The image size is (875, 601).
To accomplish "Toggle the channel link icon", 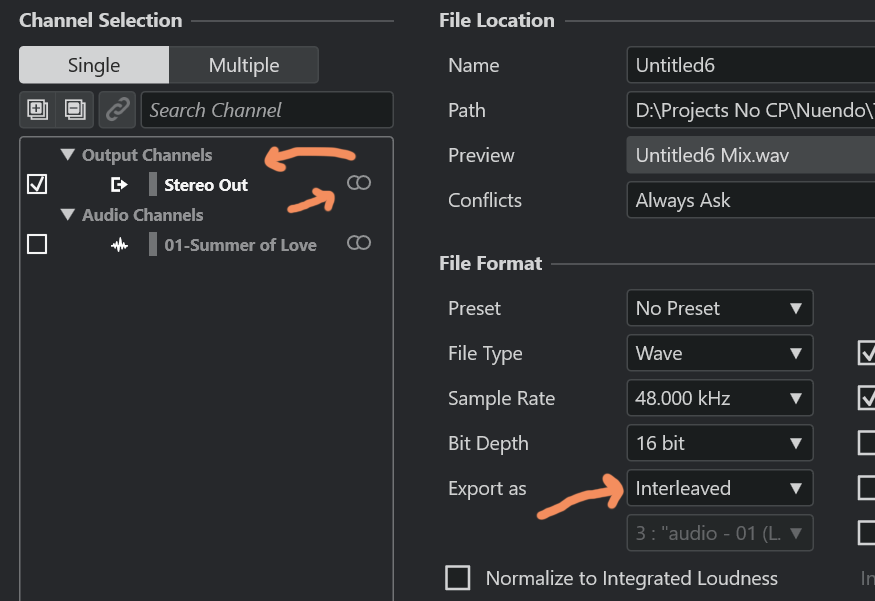I will [118, 110].
